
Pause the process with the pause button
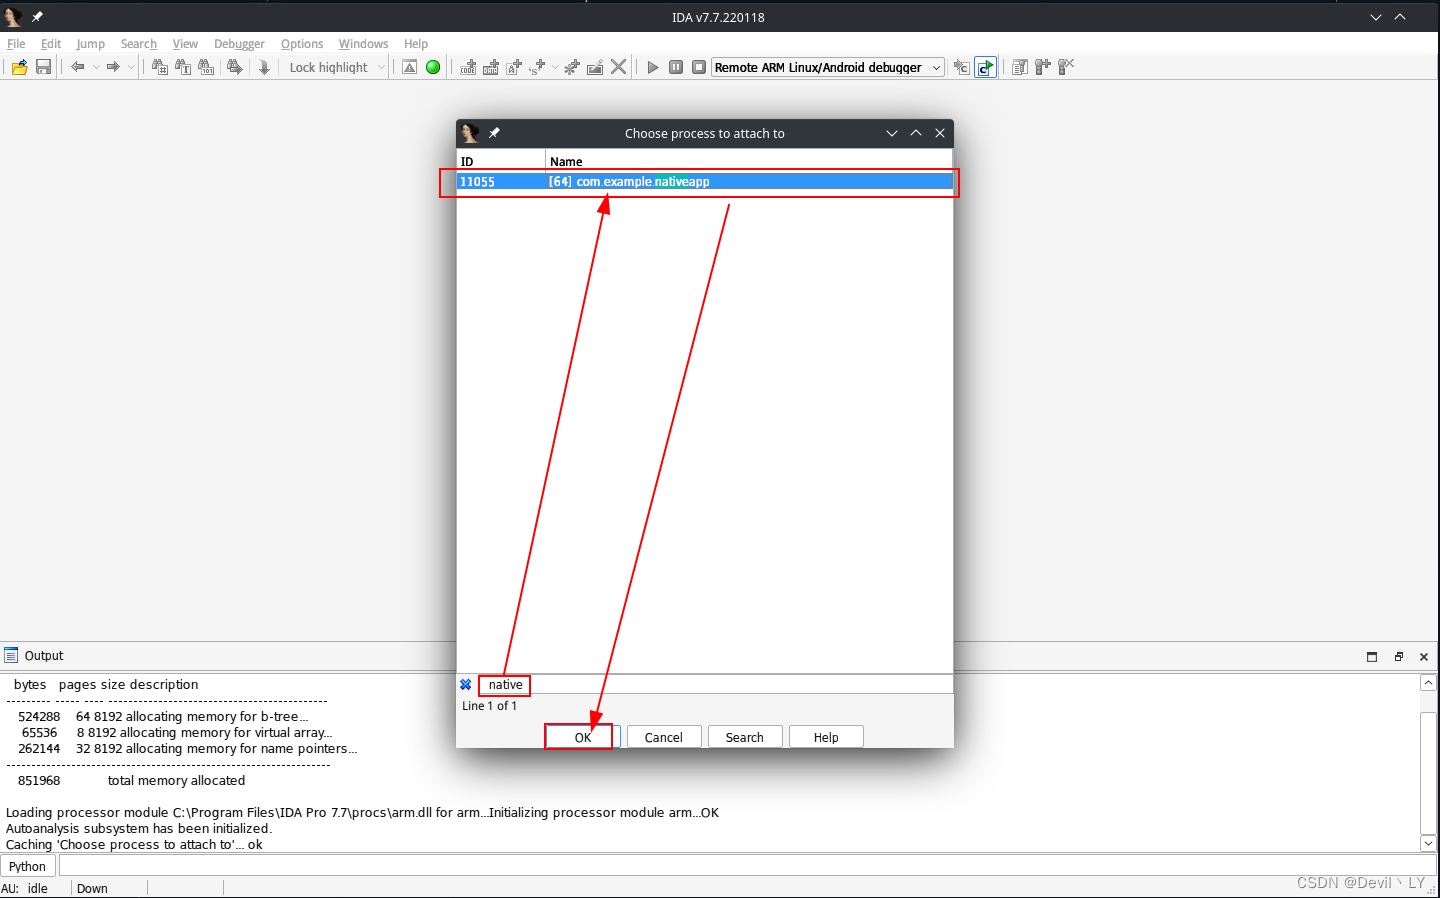(x=676, y=67)
